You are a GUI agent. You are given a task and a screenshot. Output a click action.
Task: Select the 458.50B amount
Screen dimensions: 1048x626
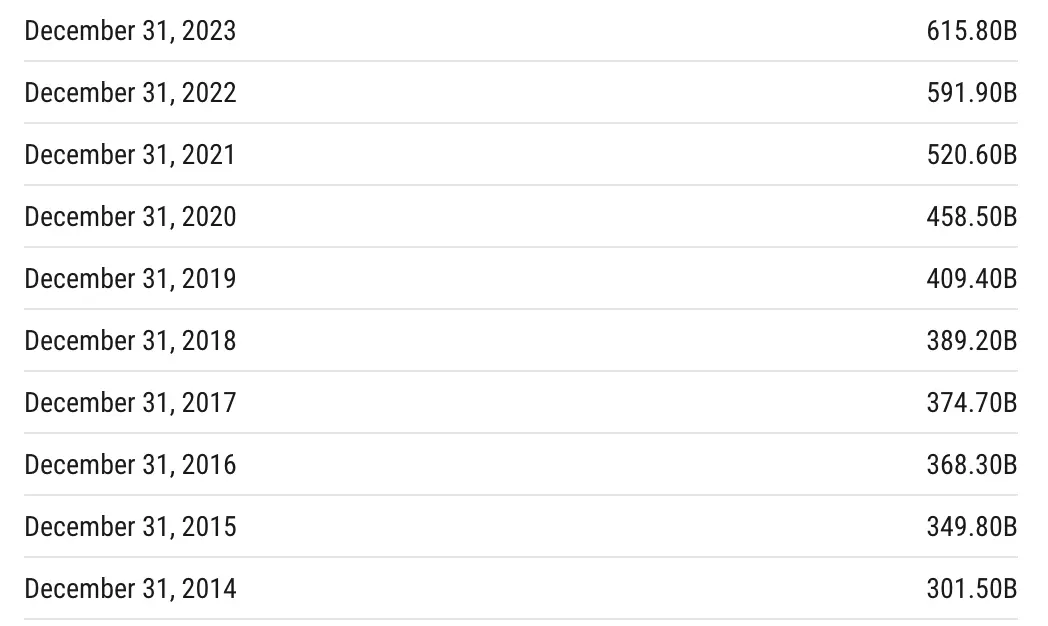click(971, 217)
